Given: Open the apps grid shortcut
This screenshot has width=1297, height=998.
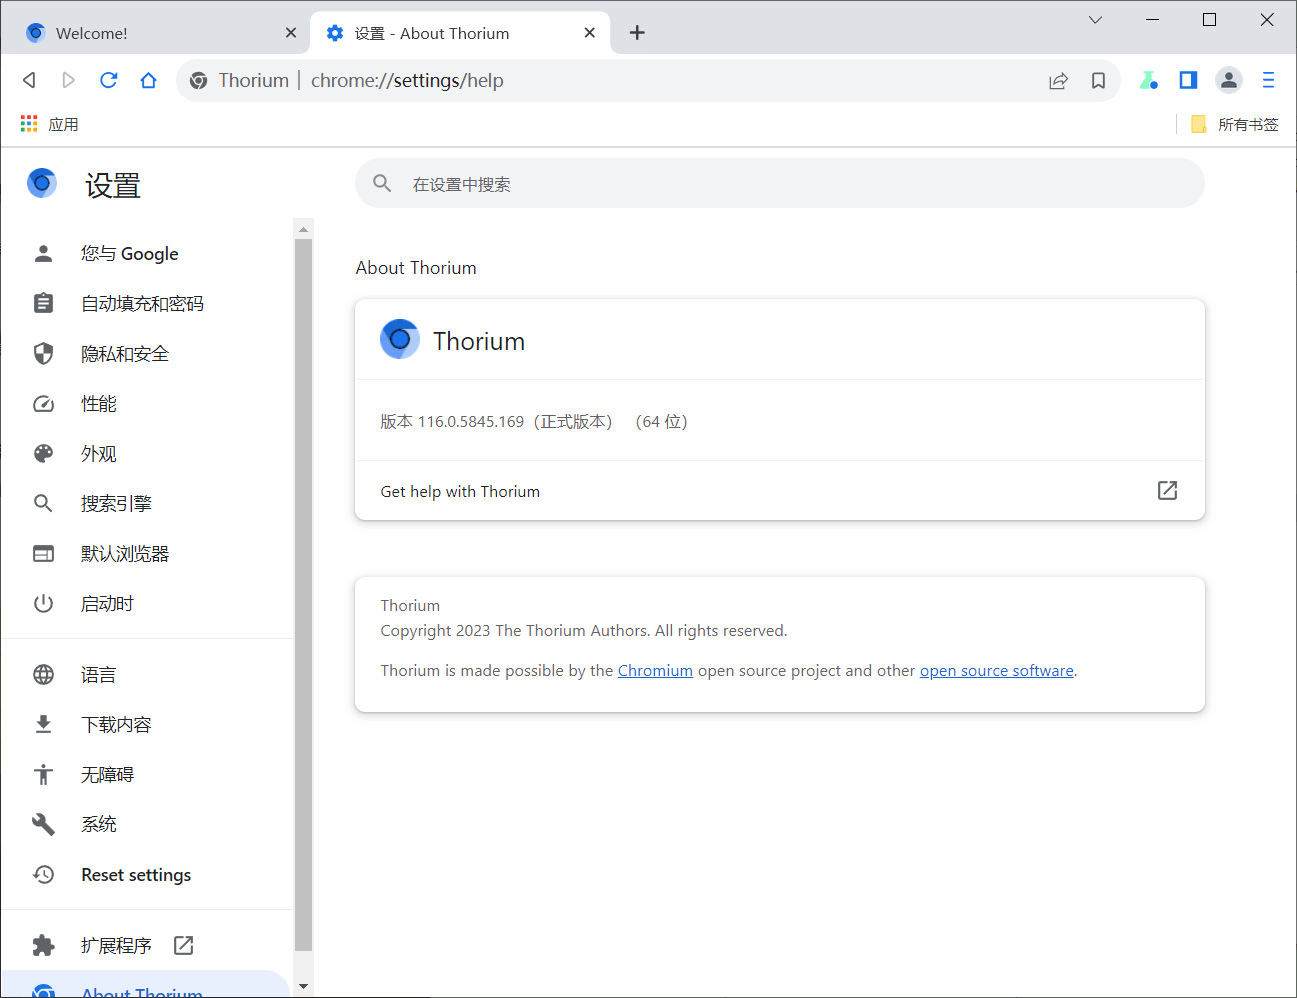Looking at the screenshot, I should click(x=29, y=124).
